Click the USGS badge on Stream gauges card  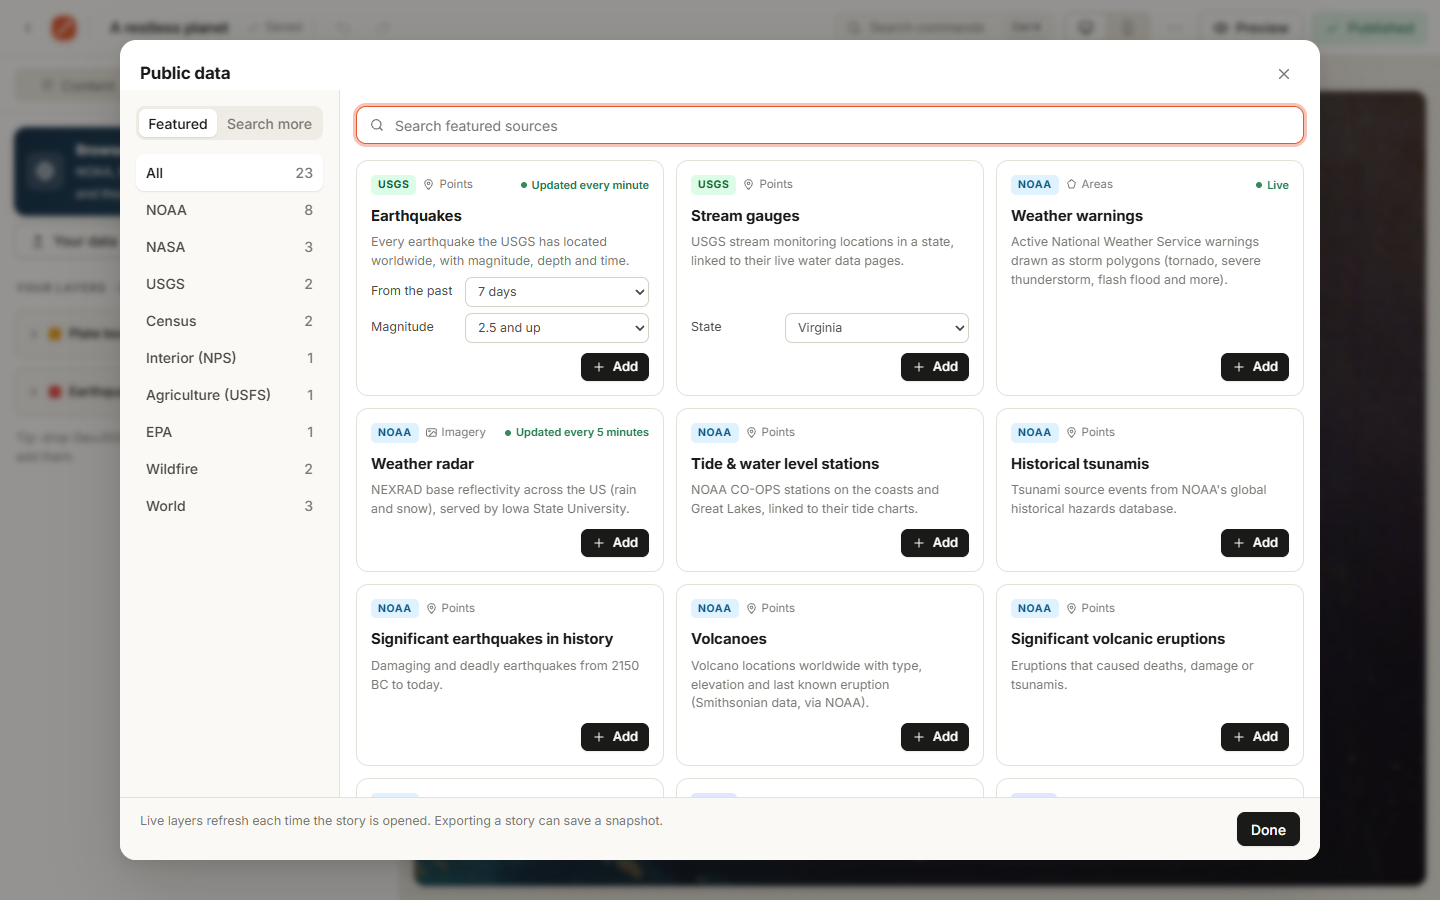(x=713, y=184)
